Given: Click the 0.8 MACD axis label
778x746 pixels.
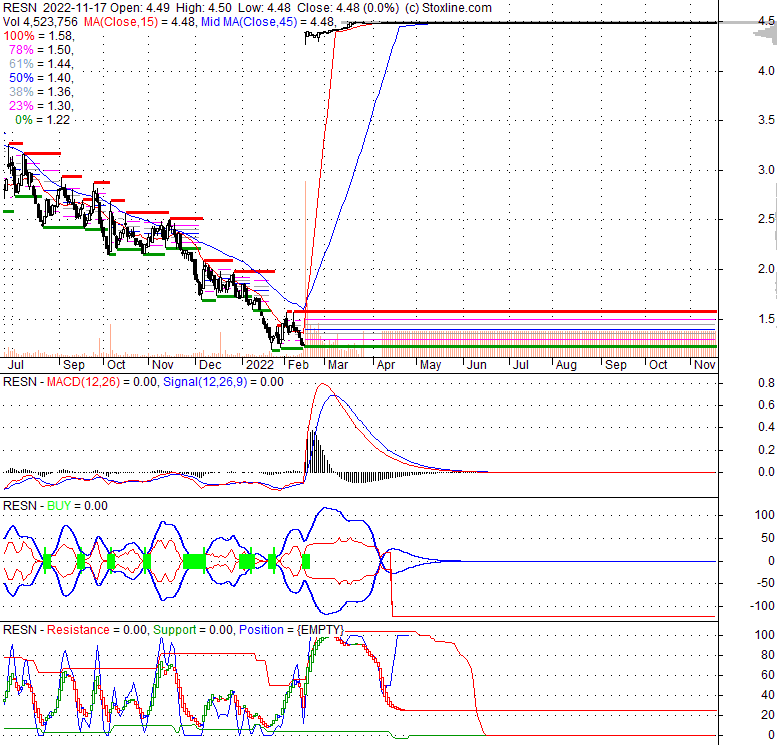Looking at the screenshot, I should 766,383.
